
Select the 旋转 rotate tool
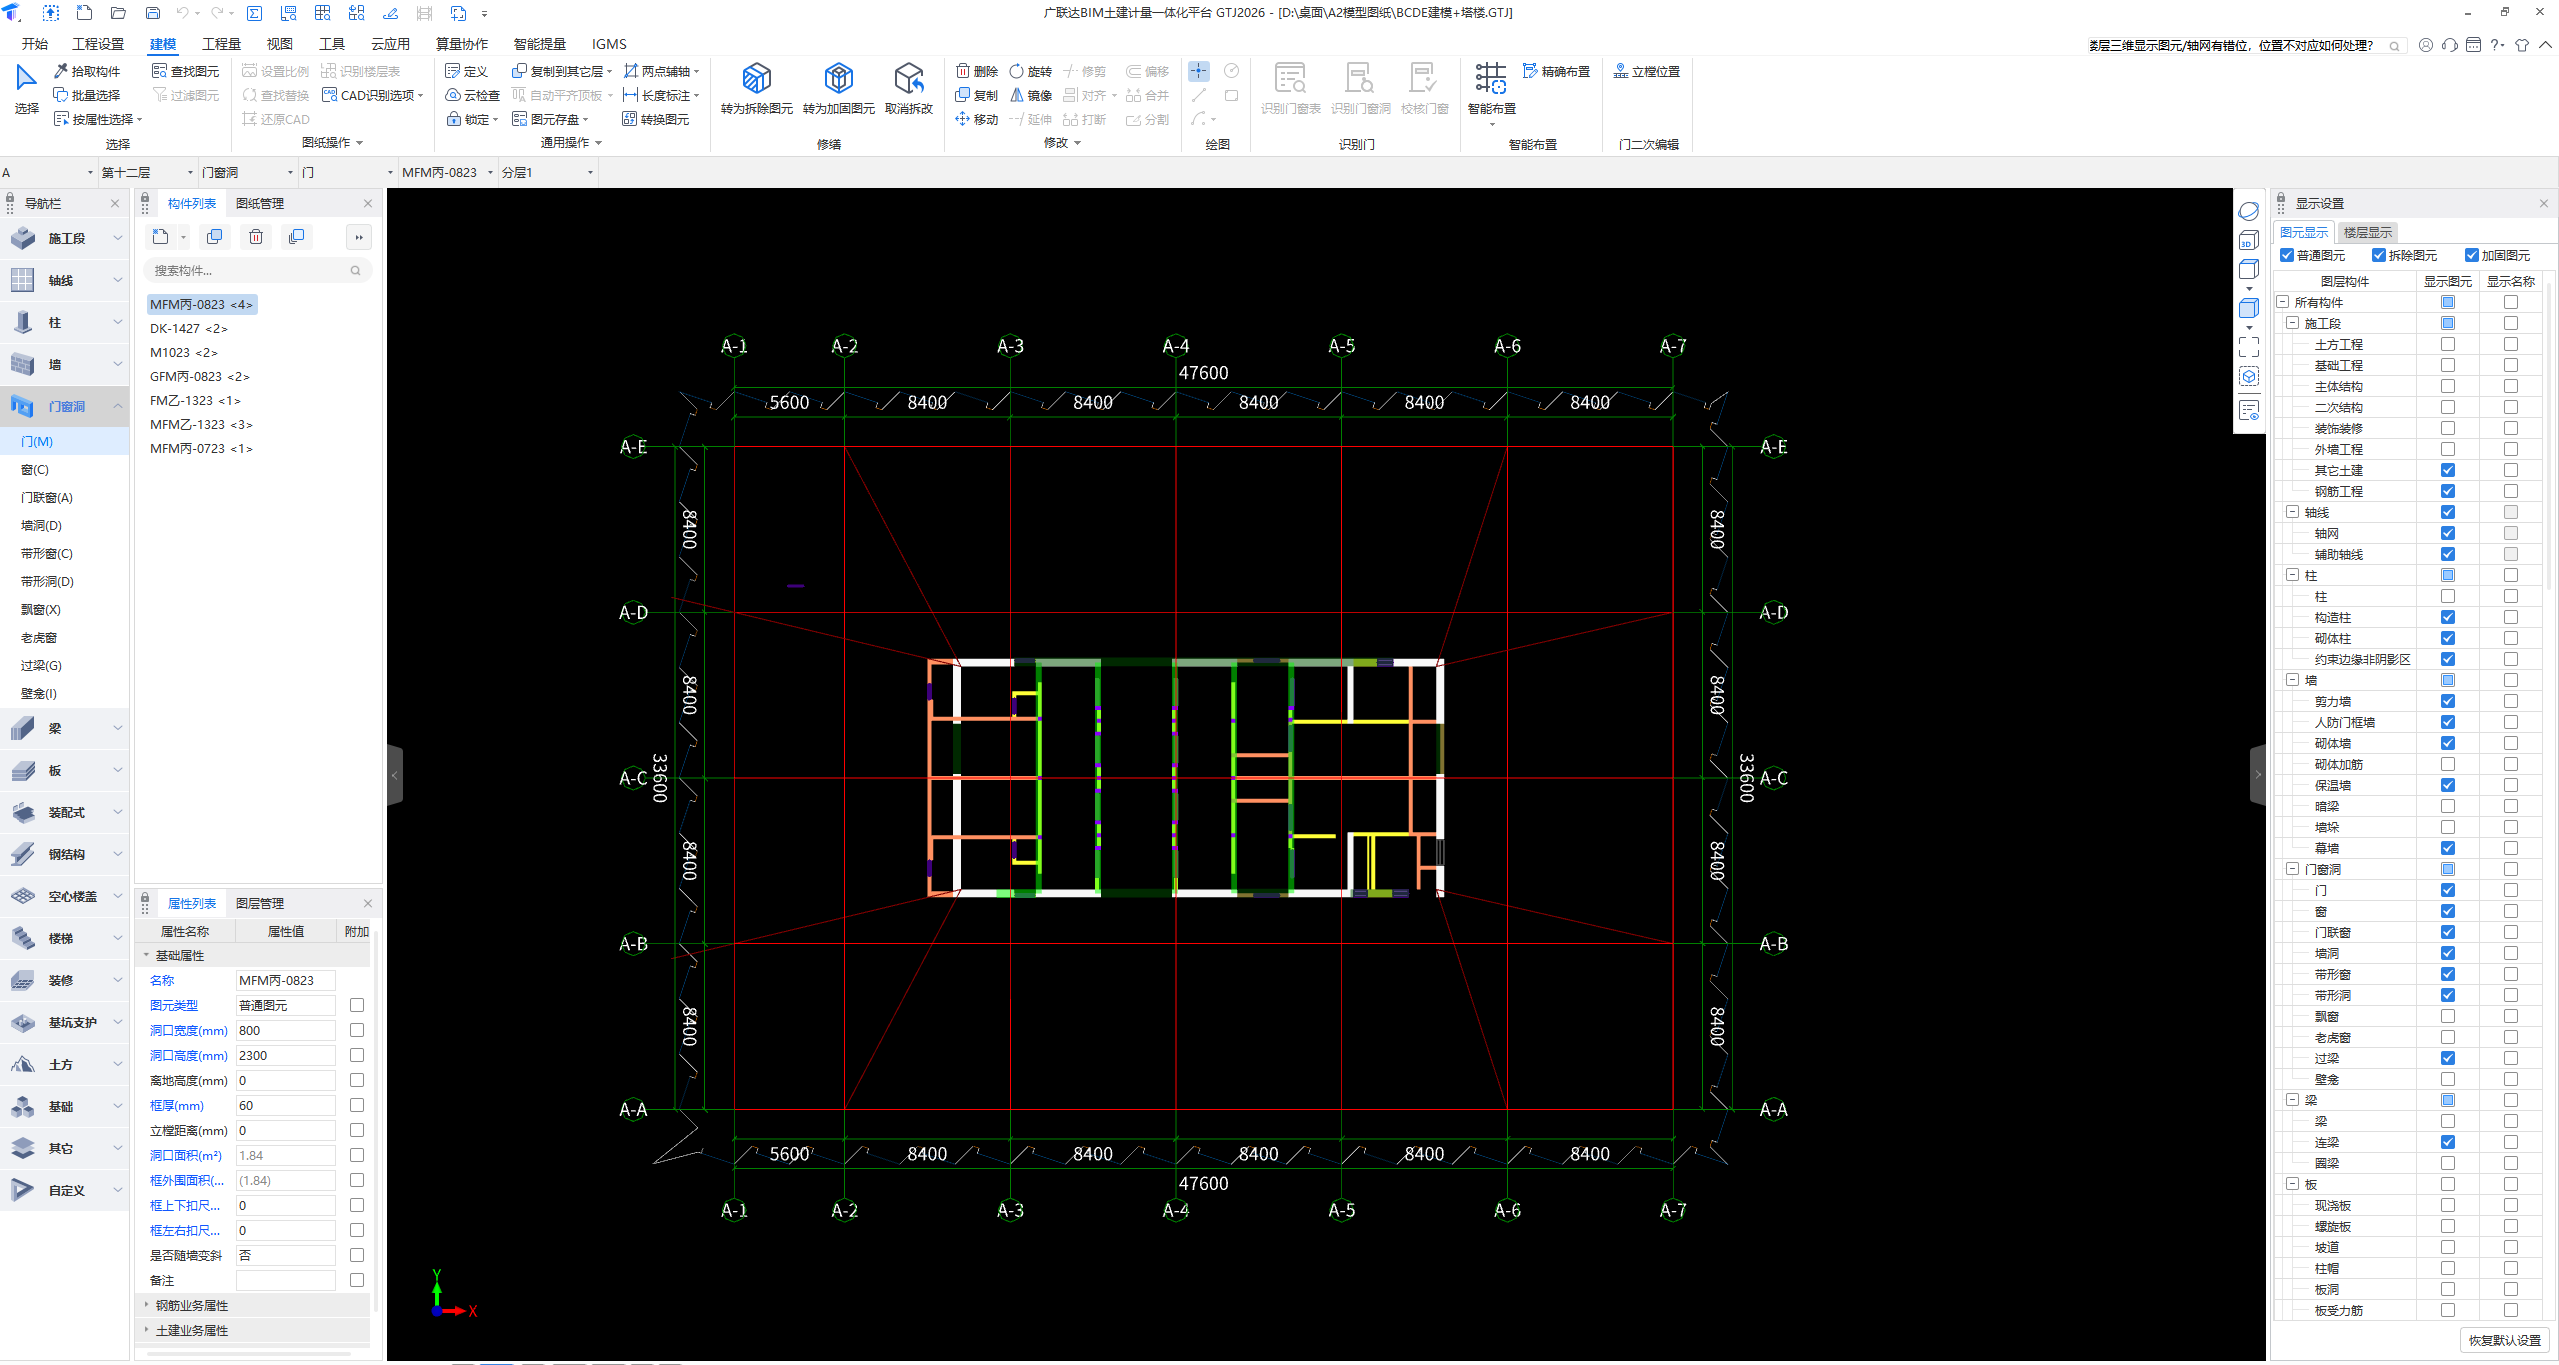coord(1030,71)
